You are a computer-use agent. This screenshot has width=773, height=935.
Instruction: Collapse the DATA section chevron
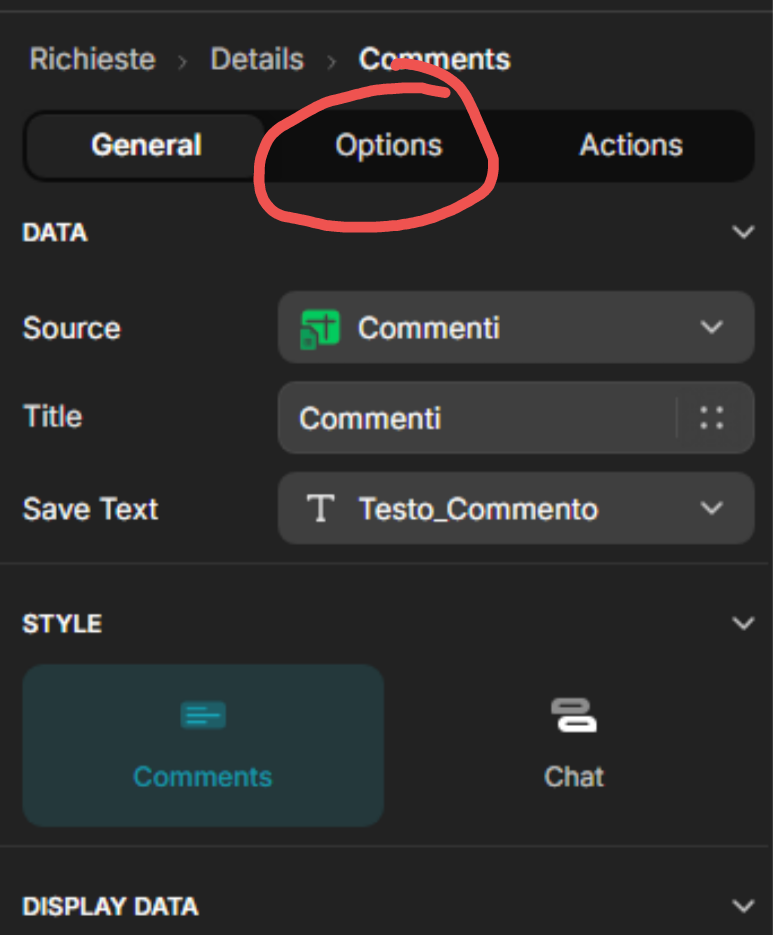(x=743, y=233)
